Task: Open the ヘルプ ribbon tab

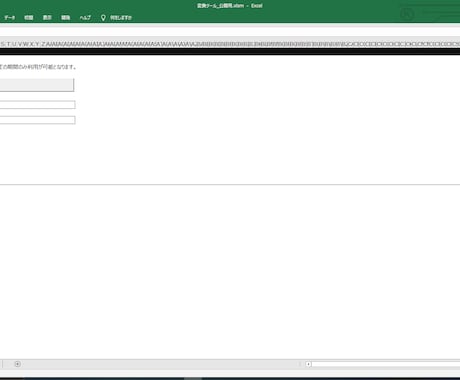Action: [x=85, y=17]
